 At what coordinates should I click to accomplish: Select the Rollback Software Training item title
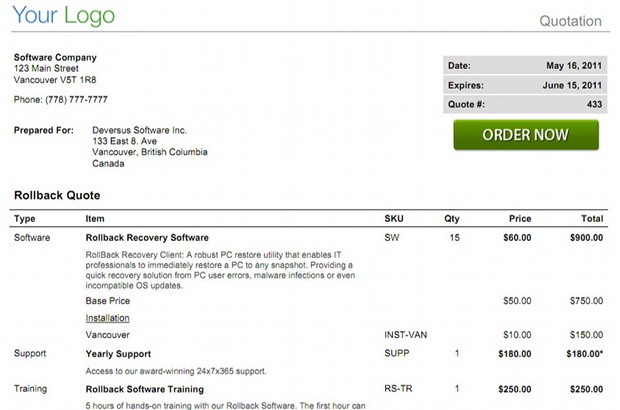click(x=145, y=389)
